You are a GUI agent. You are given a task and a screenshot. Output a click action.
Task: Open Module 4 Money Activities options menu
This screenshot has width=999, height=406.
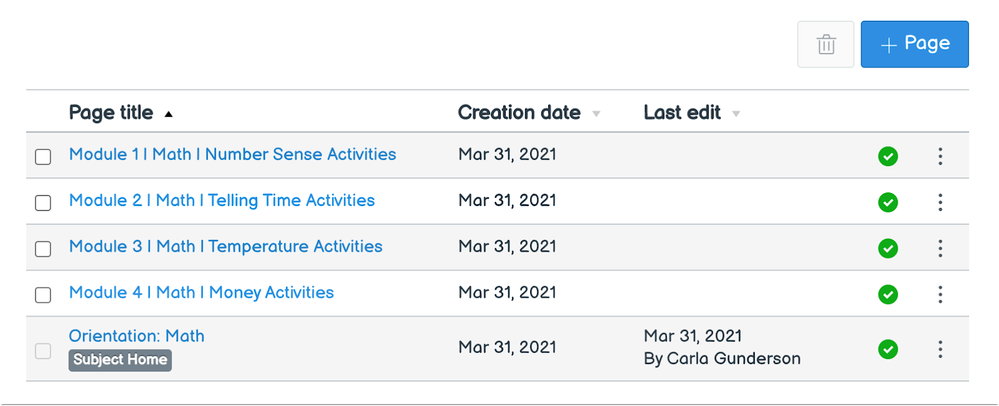(x=940, y=294)
